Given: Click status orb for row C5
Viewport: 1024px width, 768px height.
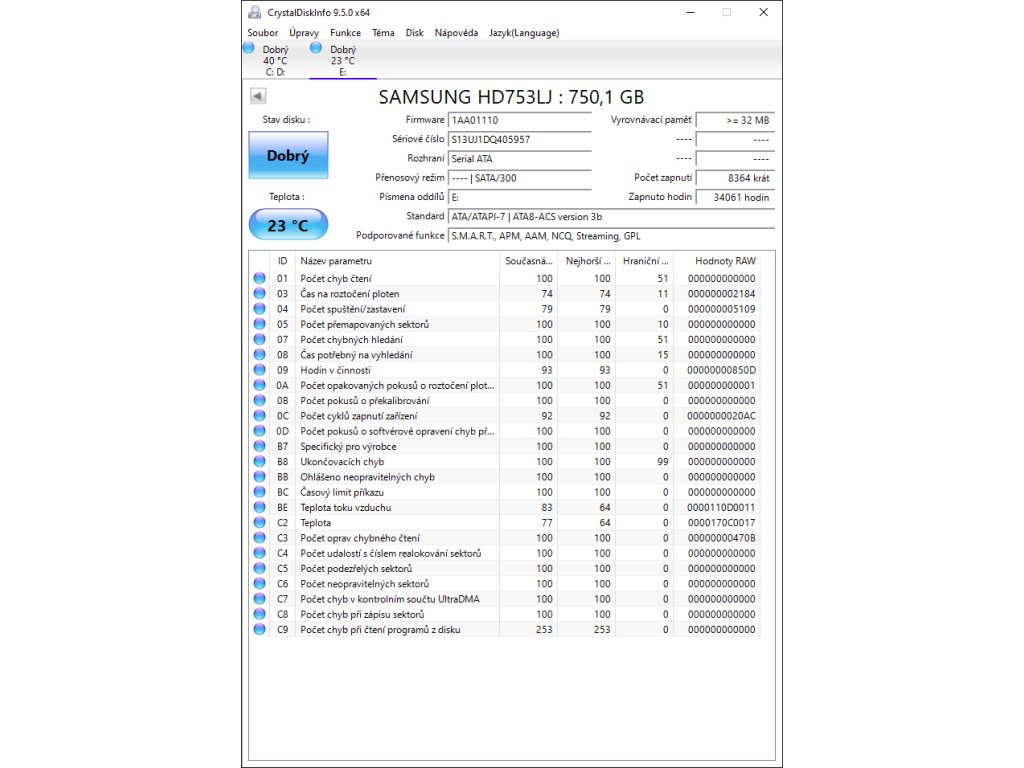Looking at the screenshot, I should [260, 568].
